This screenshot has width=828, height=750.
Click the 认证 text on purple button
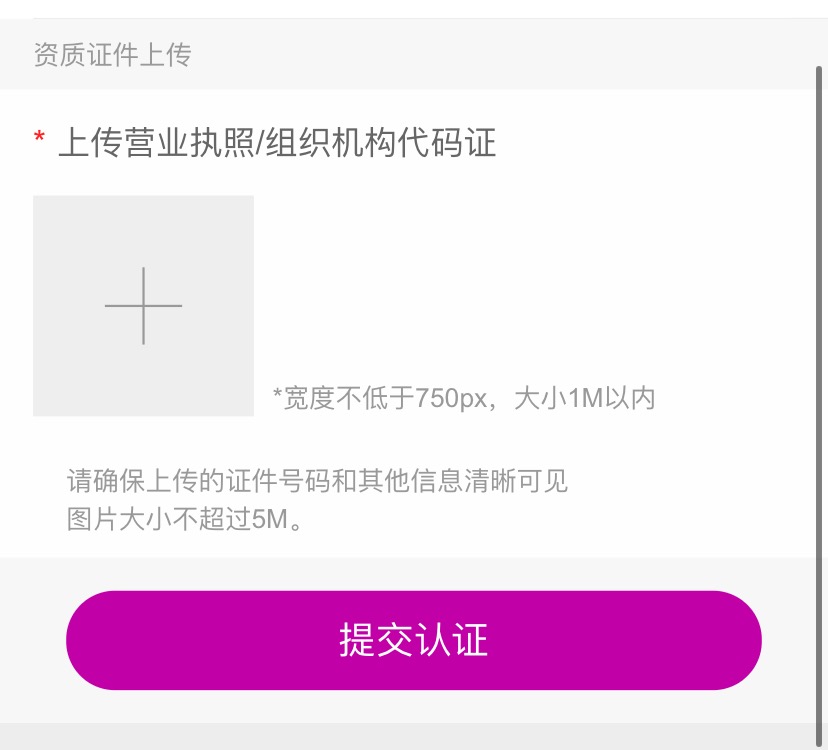tap(451, 640)
